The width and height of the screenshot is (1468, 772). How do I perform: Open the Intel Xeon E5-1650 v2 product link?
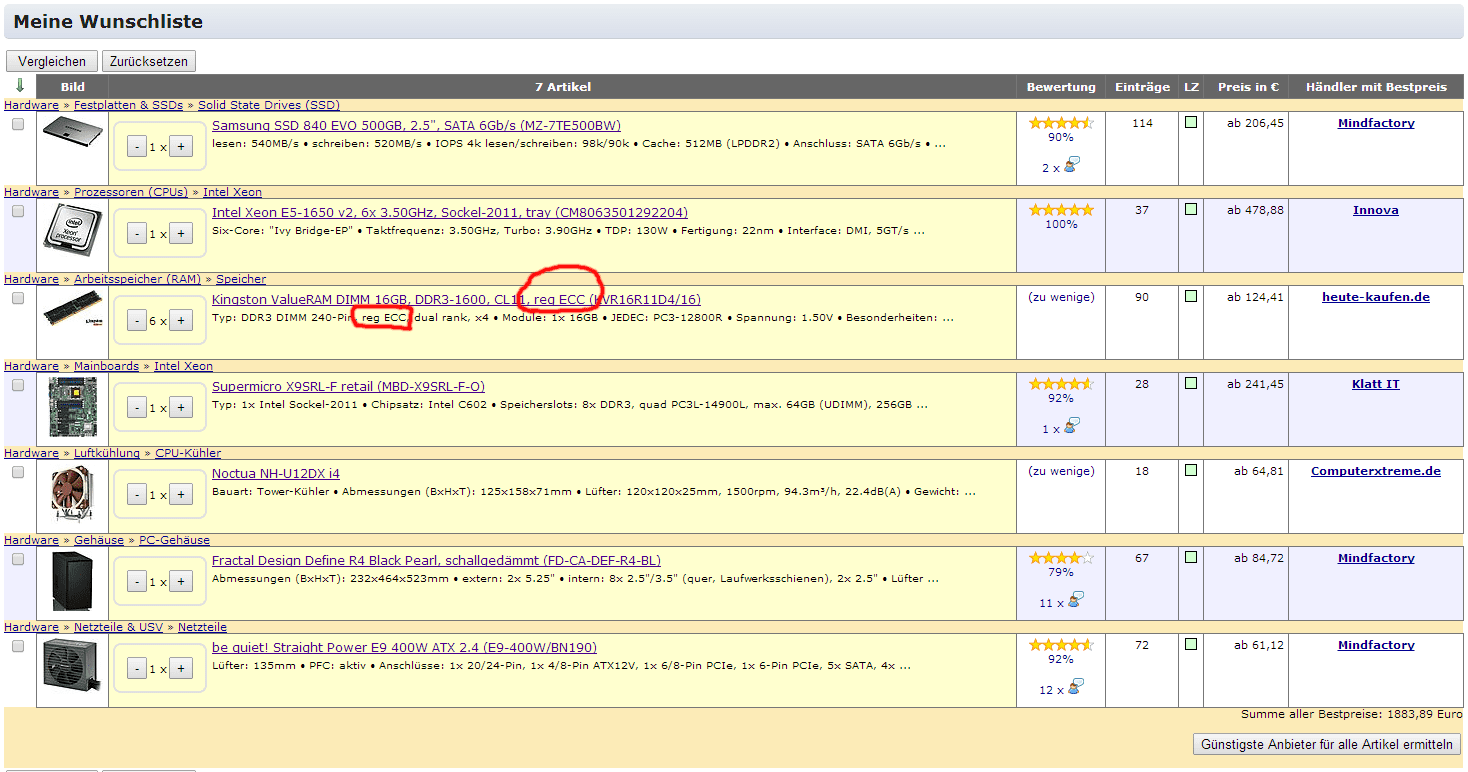click(x=450, y=213)
